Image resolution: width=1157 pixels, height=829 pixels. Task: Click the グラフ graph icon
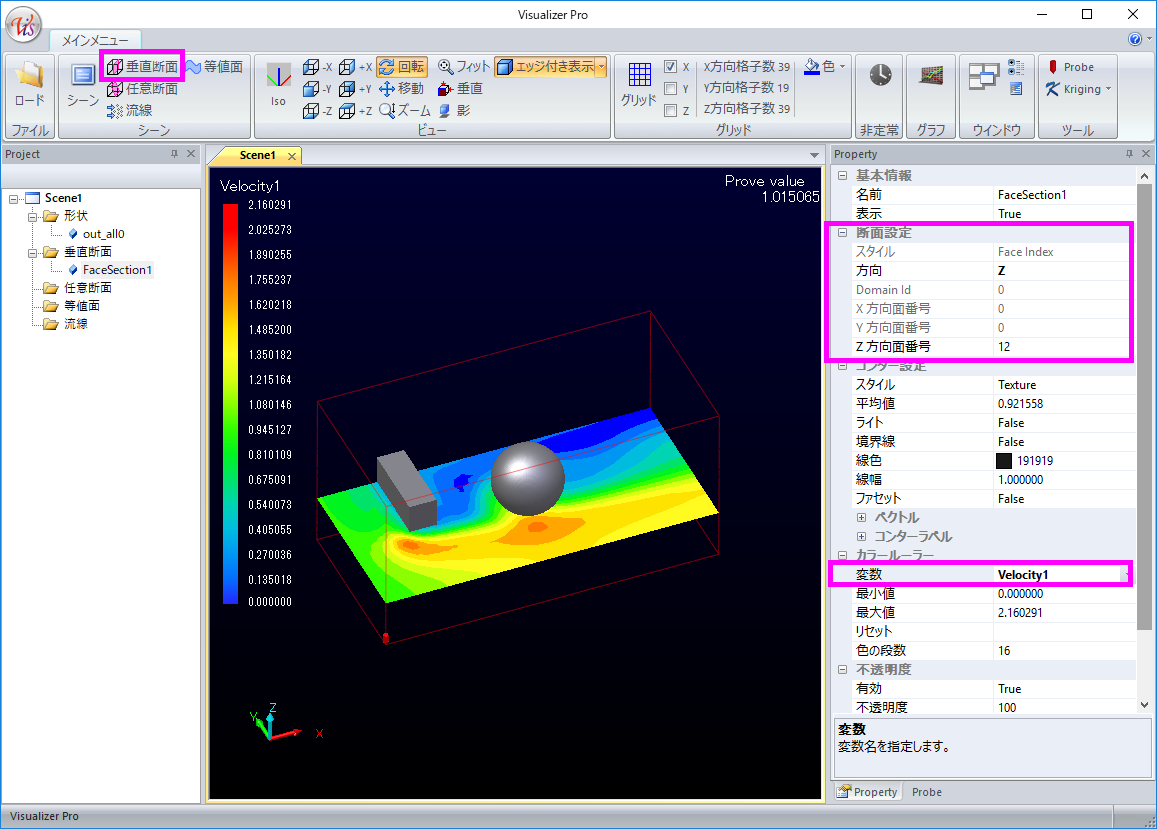tap(931, 76)
